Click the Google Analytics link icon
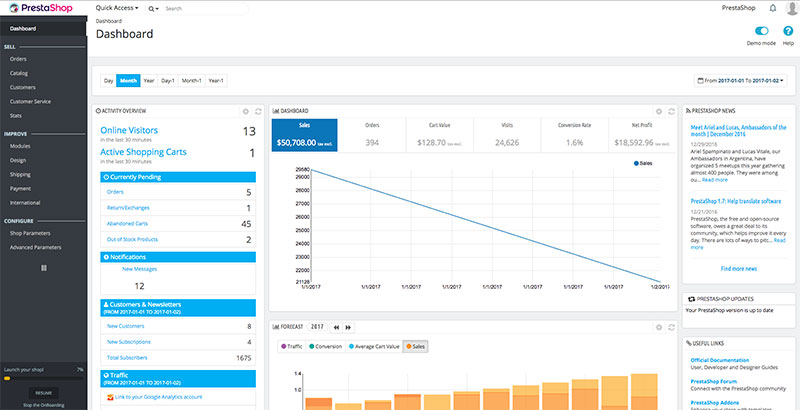 pos(110,397)
